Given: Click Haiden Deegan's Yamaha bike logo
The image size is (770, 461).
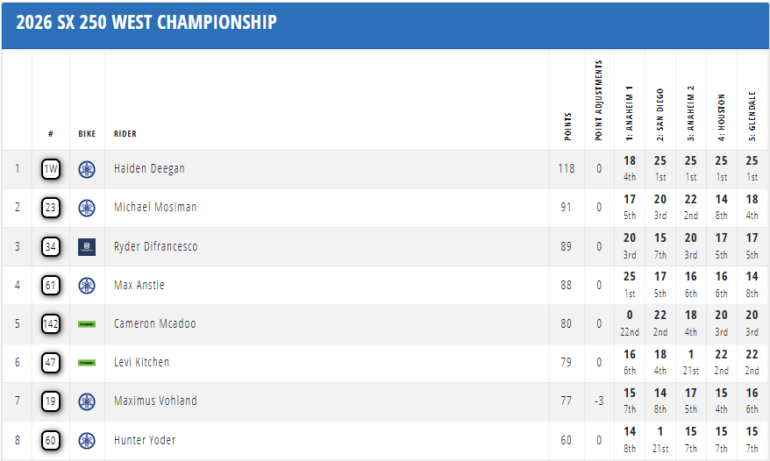Looking at the screenshot, I should coord(87,169).
